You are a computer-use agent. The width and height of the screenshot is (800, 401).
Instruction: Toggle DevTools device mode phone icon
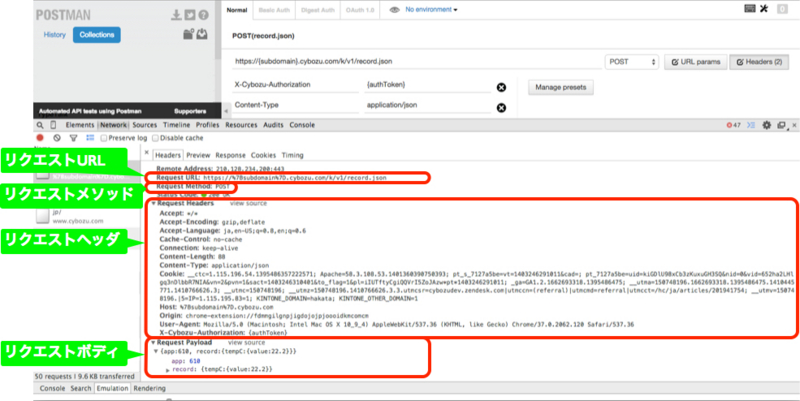(x=54, y=125)
